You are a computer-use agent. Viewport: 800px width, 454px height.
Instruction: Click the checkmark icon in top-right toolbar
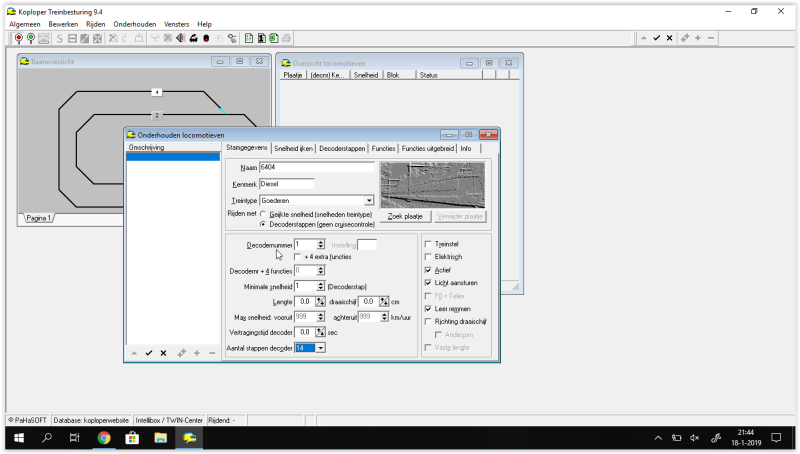point(657,38)
